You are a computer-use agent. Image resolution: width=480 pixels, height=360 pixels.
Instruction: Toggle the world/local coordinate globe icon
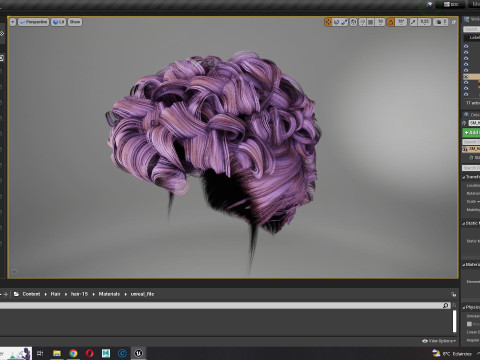(x=354, y=22)
